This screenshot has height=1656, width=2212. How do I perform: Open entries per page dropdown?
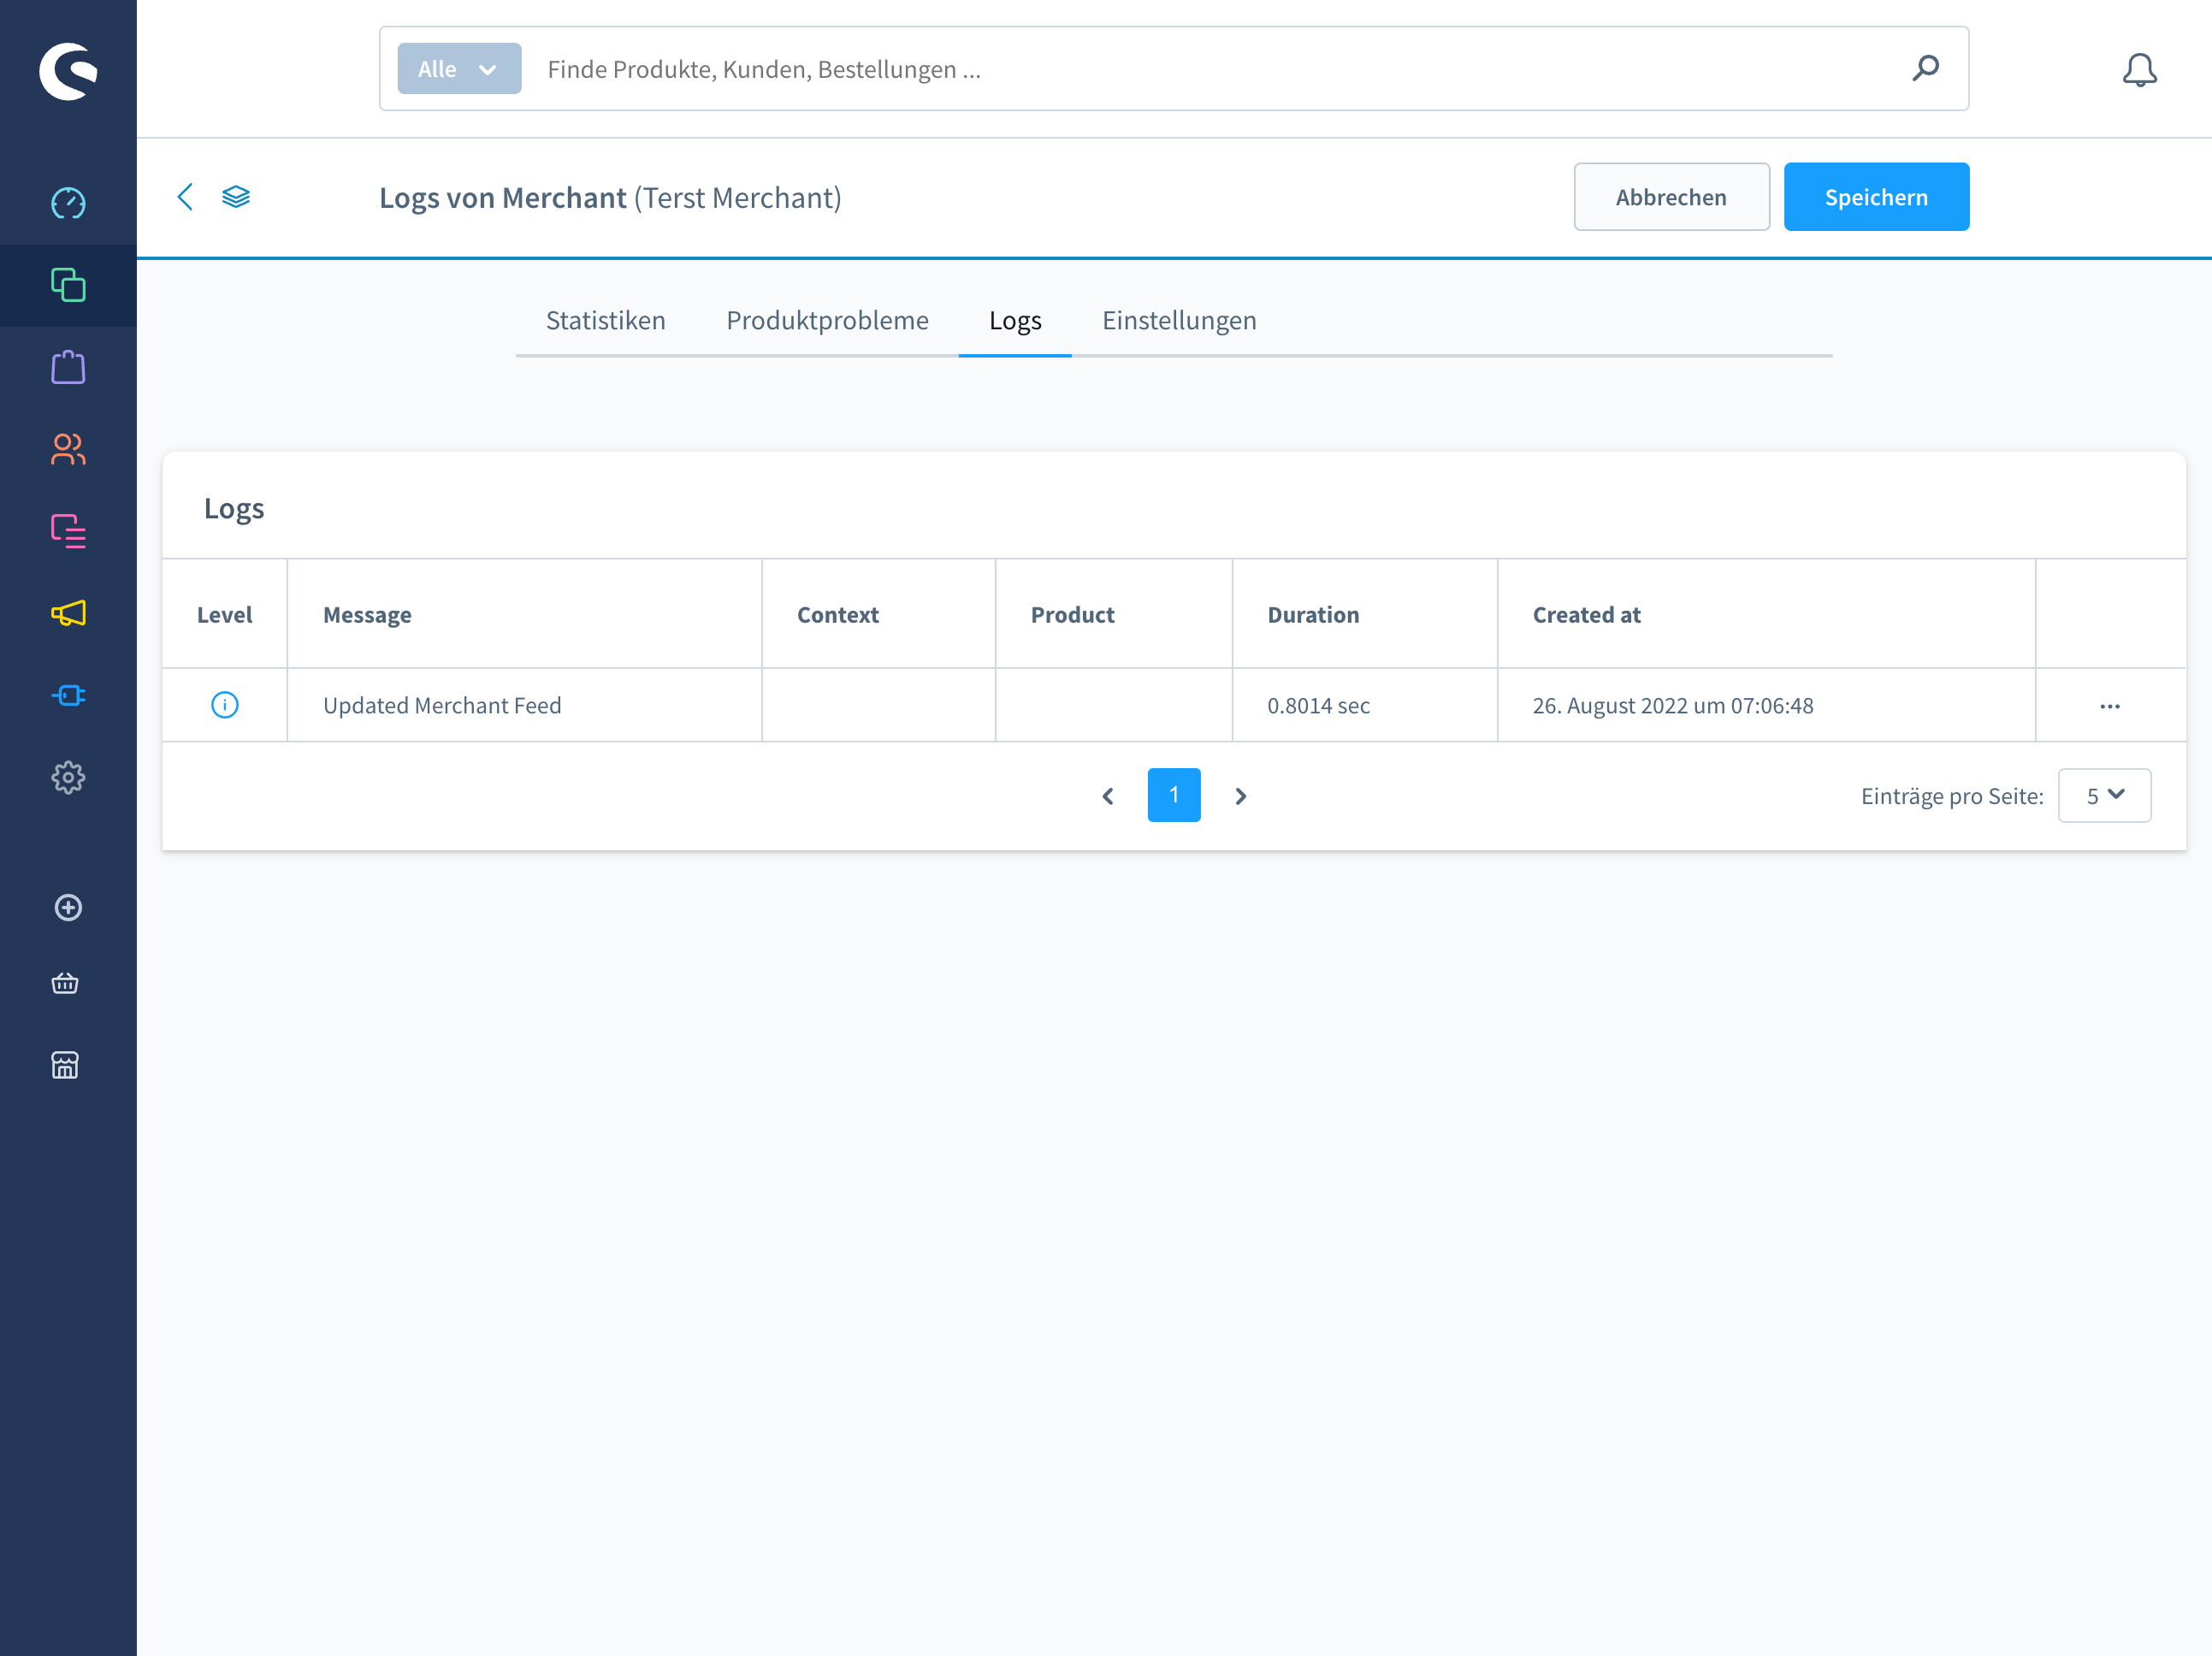(x=2104, y=795)
